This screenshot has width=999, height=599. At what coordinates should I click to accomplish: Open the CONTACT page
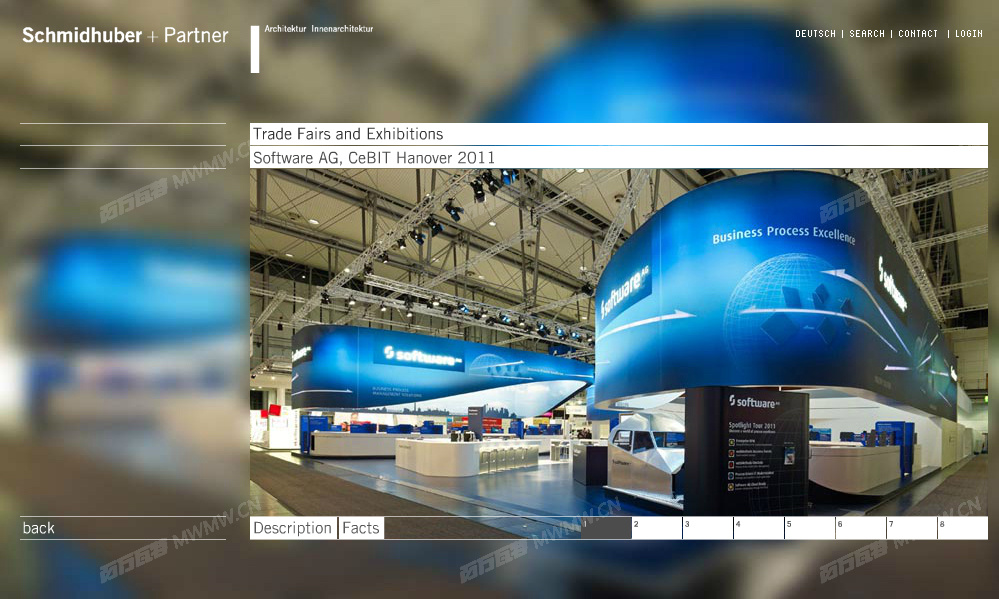point(917,34)
